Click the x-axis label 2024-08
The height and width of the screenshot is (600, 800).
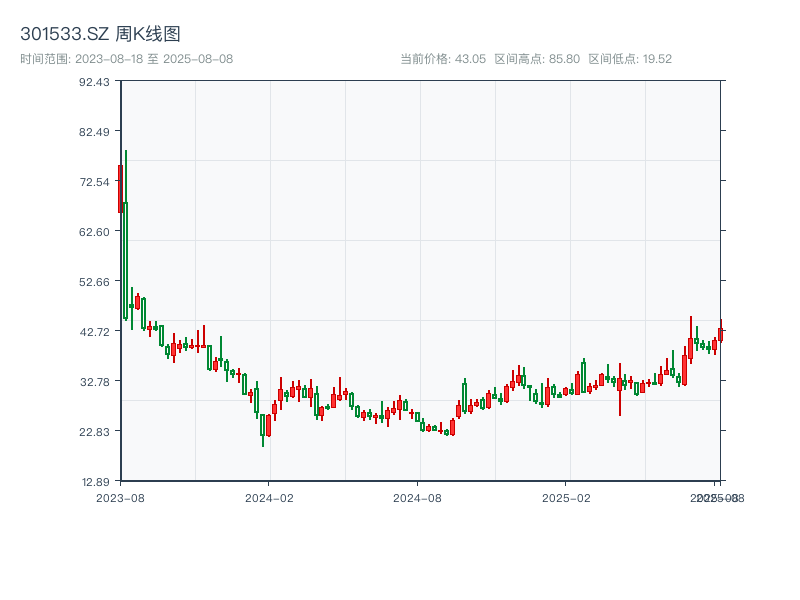(x=417, y=498)
